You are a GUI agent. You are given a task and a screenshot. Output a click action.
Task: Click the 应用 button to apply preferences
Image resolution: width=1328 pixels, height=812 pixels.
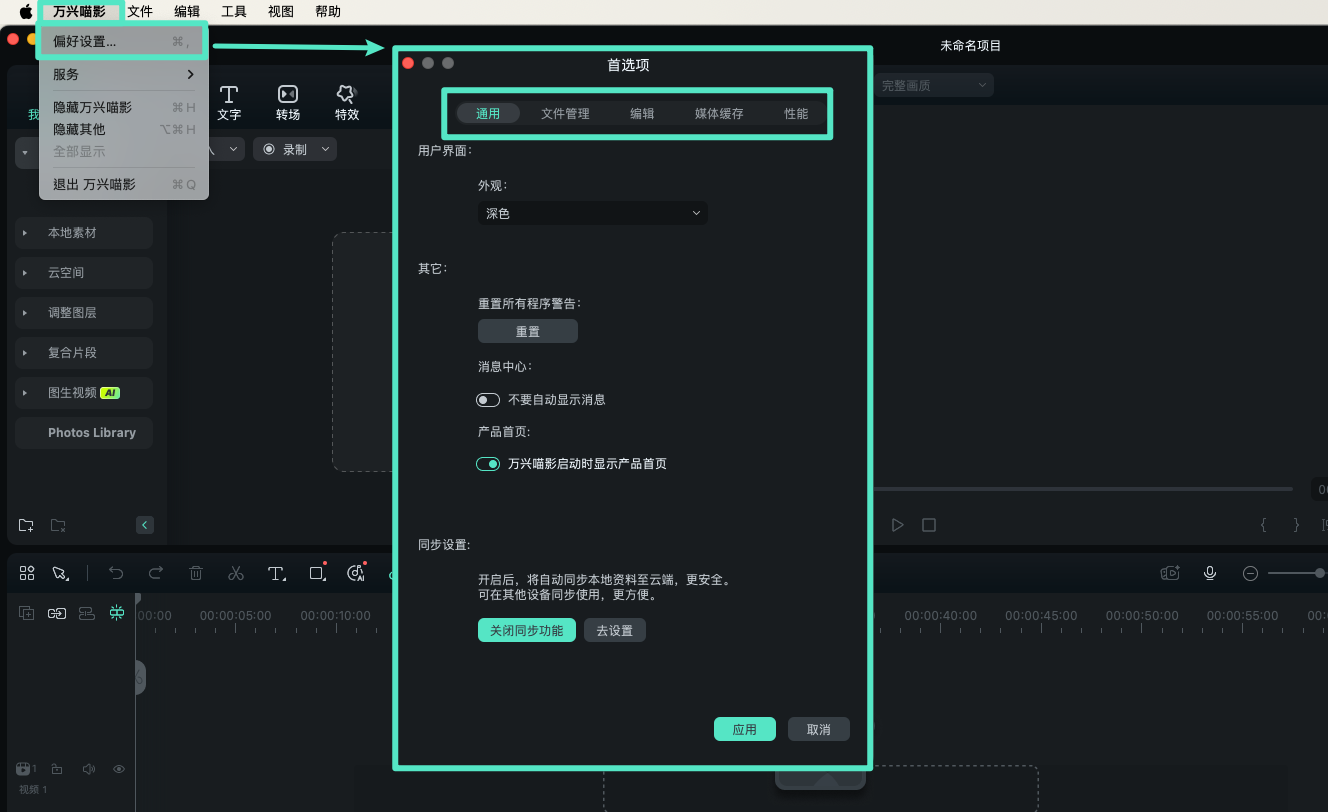[x=744, y=729]
